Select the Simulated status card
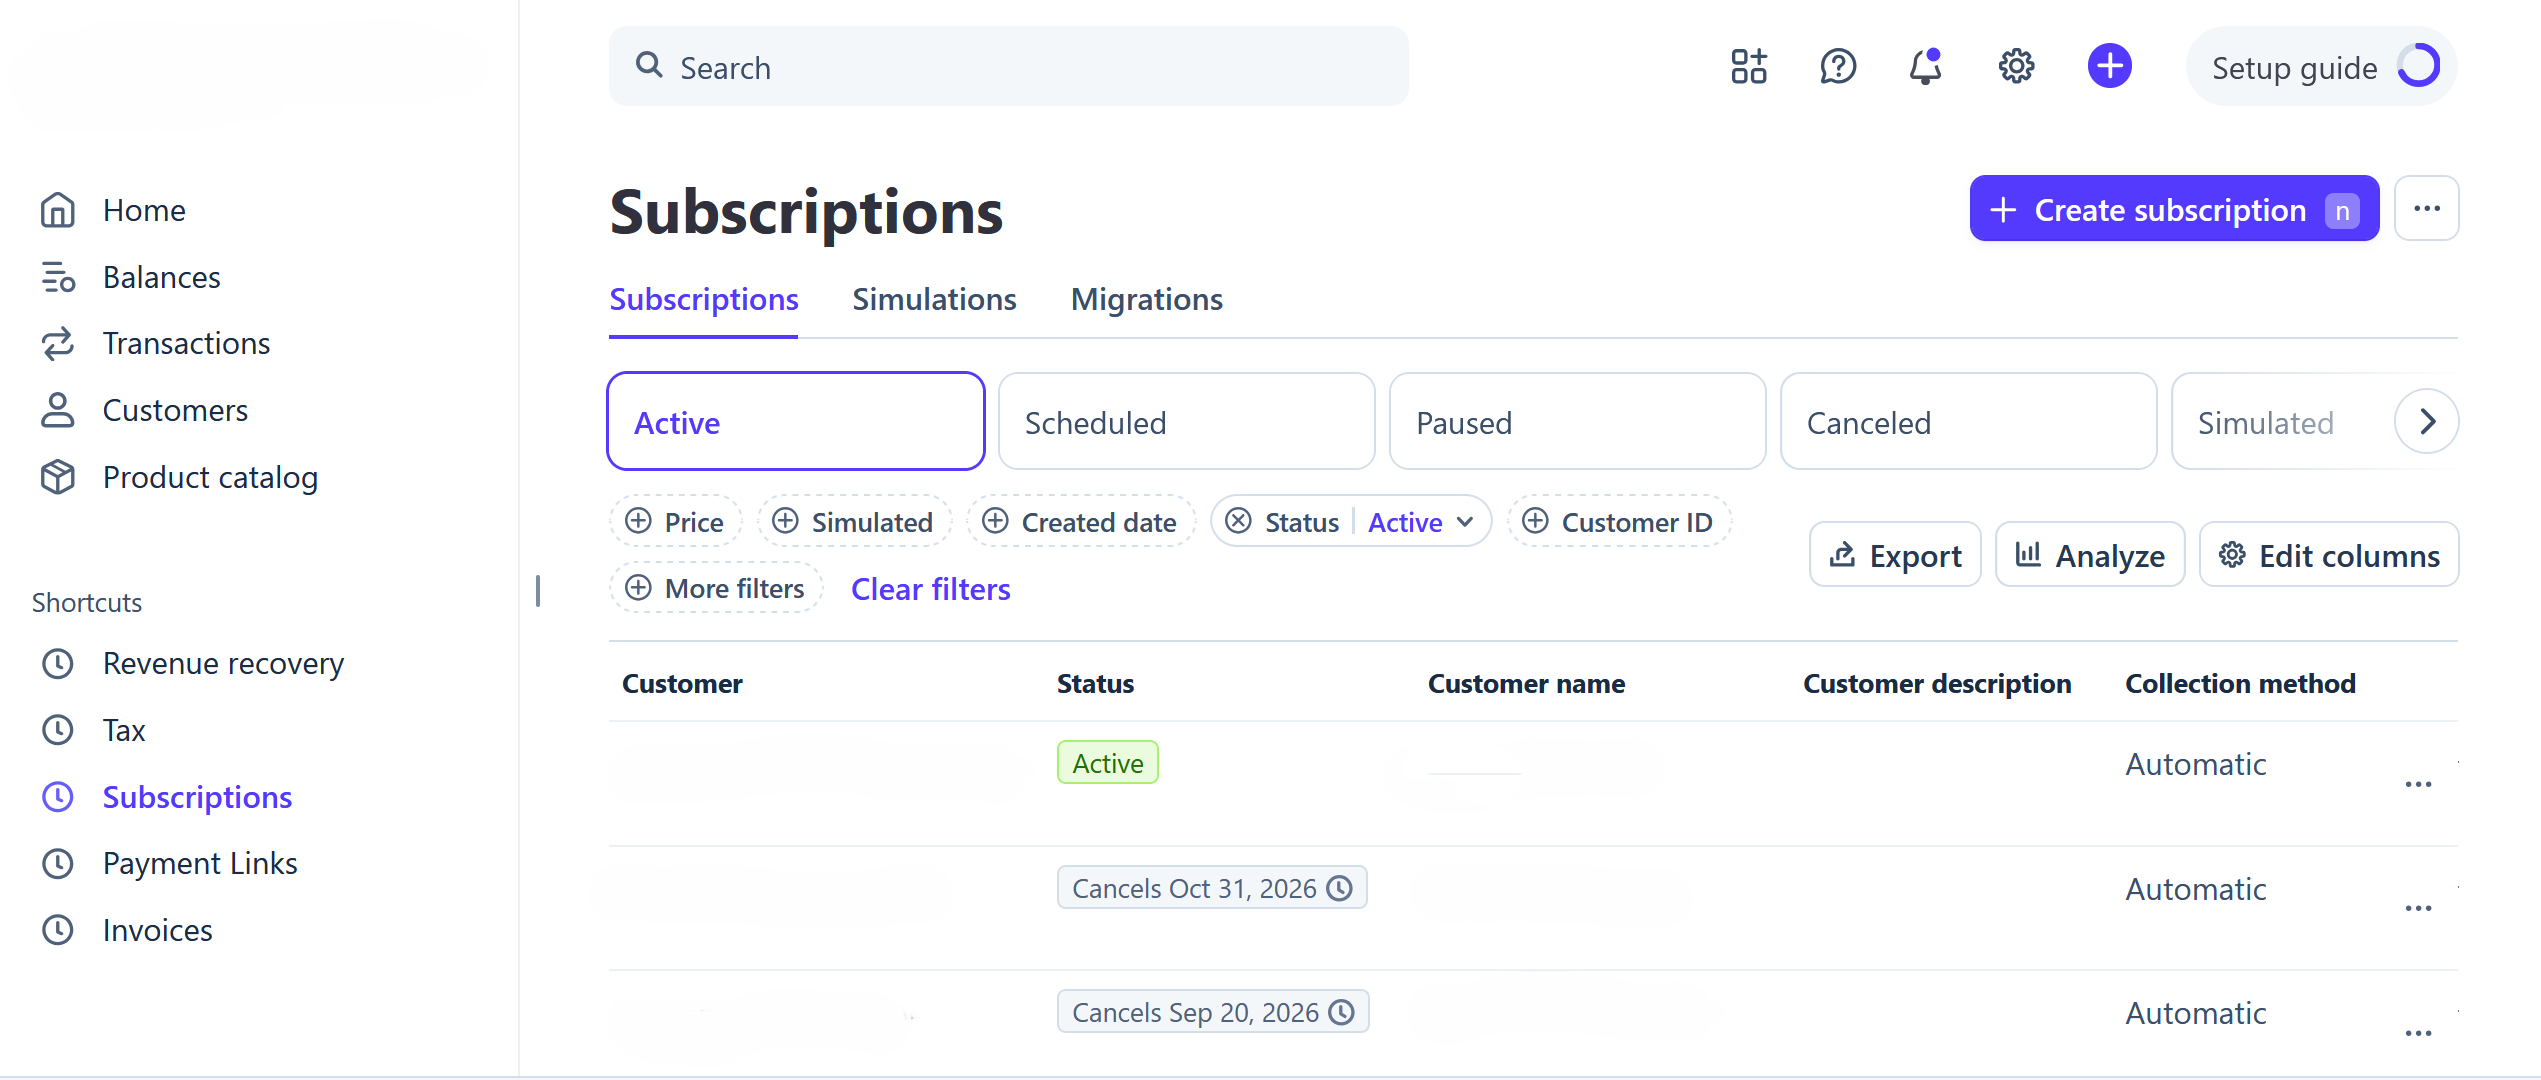This screenshot has height=1080, width=2541. coord(2282,421)
